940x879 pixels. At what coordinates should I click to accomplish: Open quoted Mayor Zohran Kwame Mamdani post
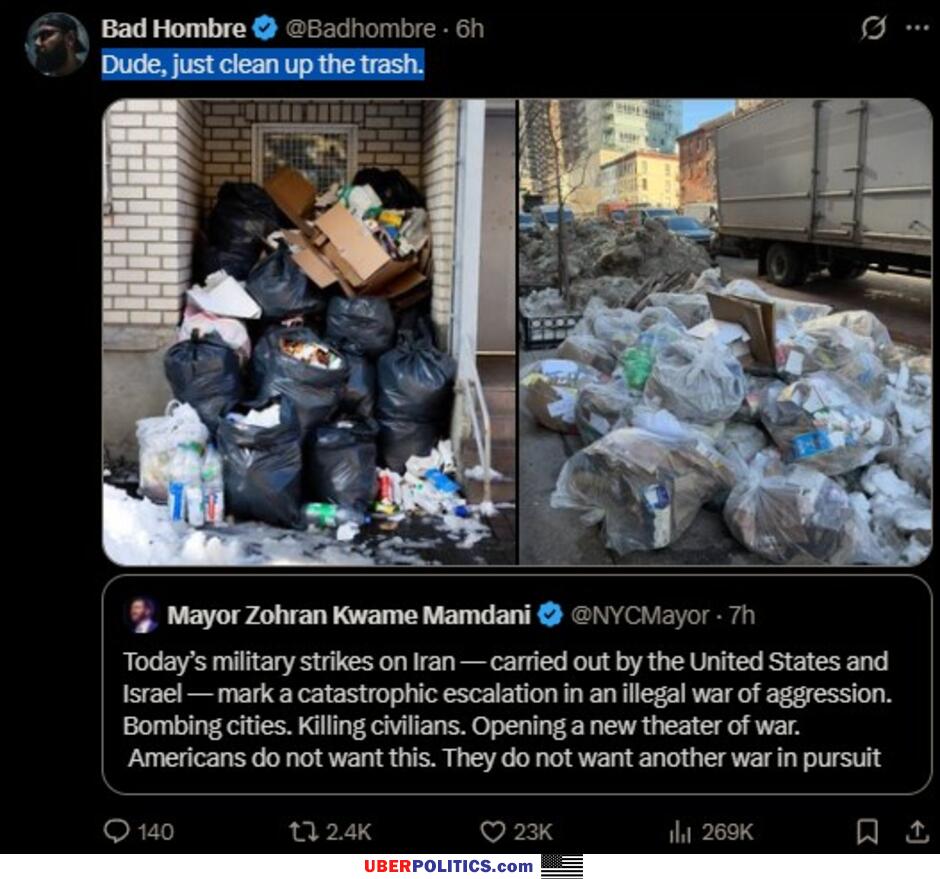point(517,685)
